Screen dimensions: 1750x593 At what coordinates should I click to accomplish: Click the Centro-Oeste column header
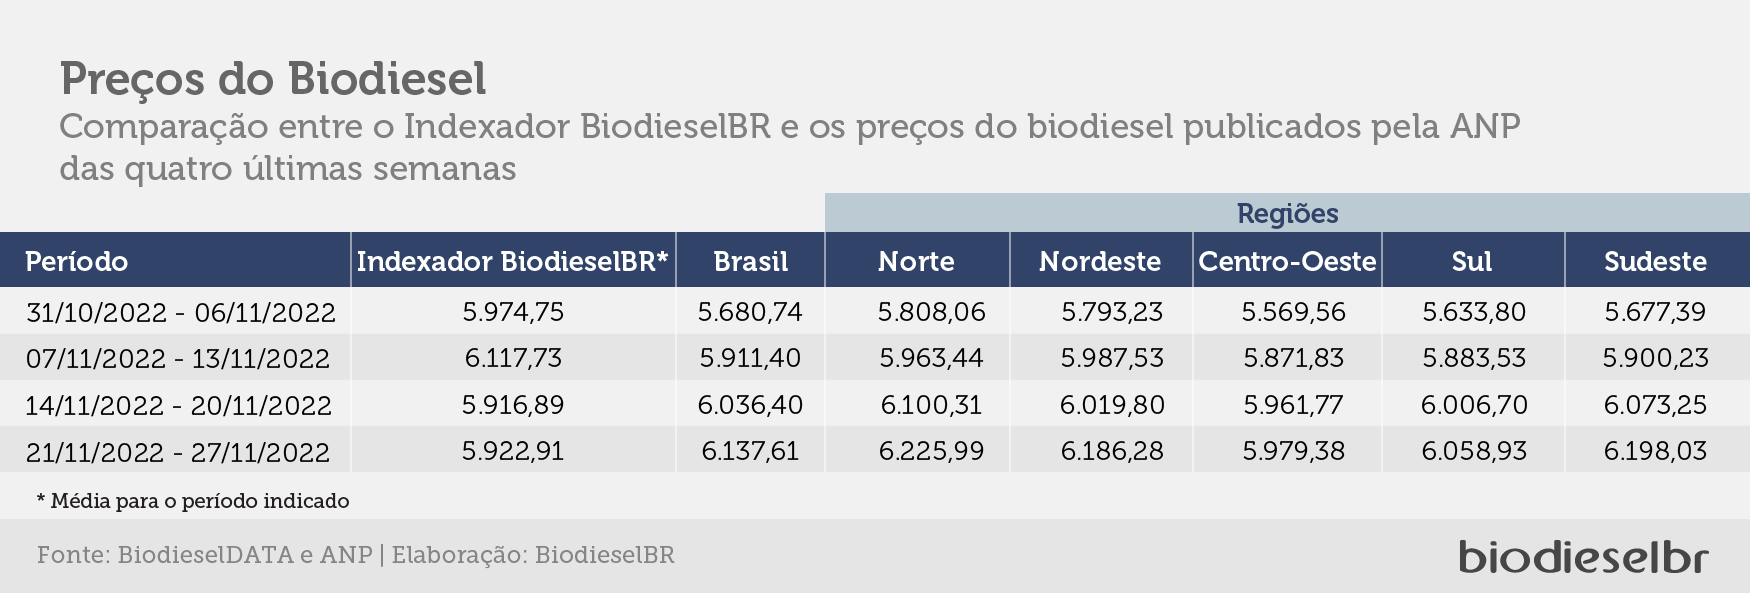click(x=1287, y=261)
